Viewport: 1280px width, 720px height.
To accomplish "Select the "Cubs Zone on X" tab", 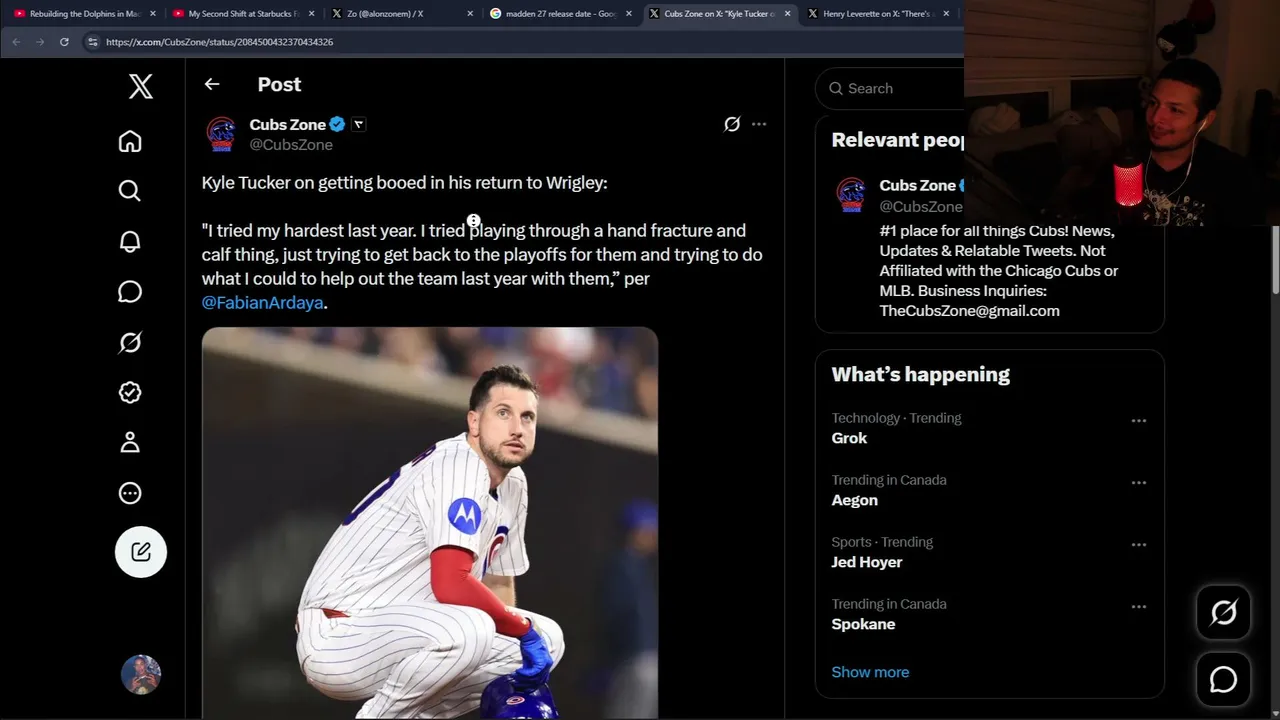I will 719,14.
